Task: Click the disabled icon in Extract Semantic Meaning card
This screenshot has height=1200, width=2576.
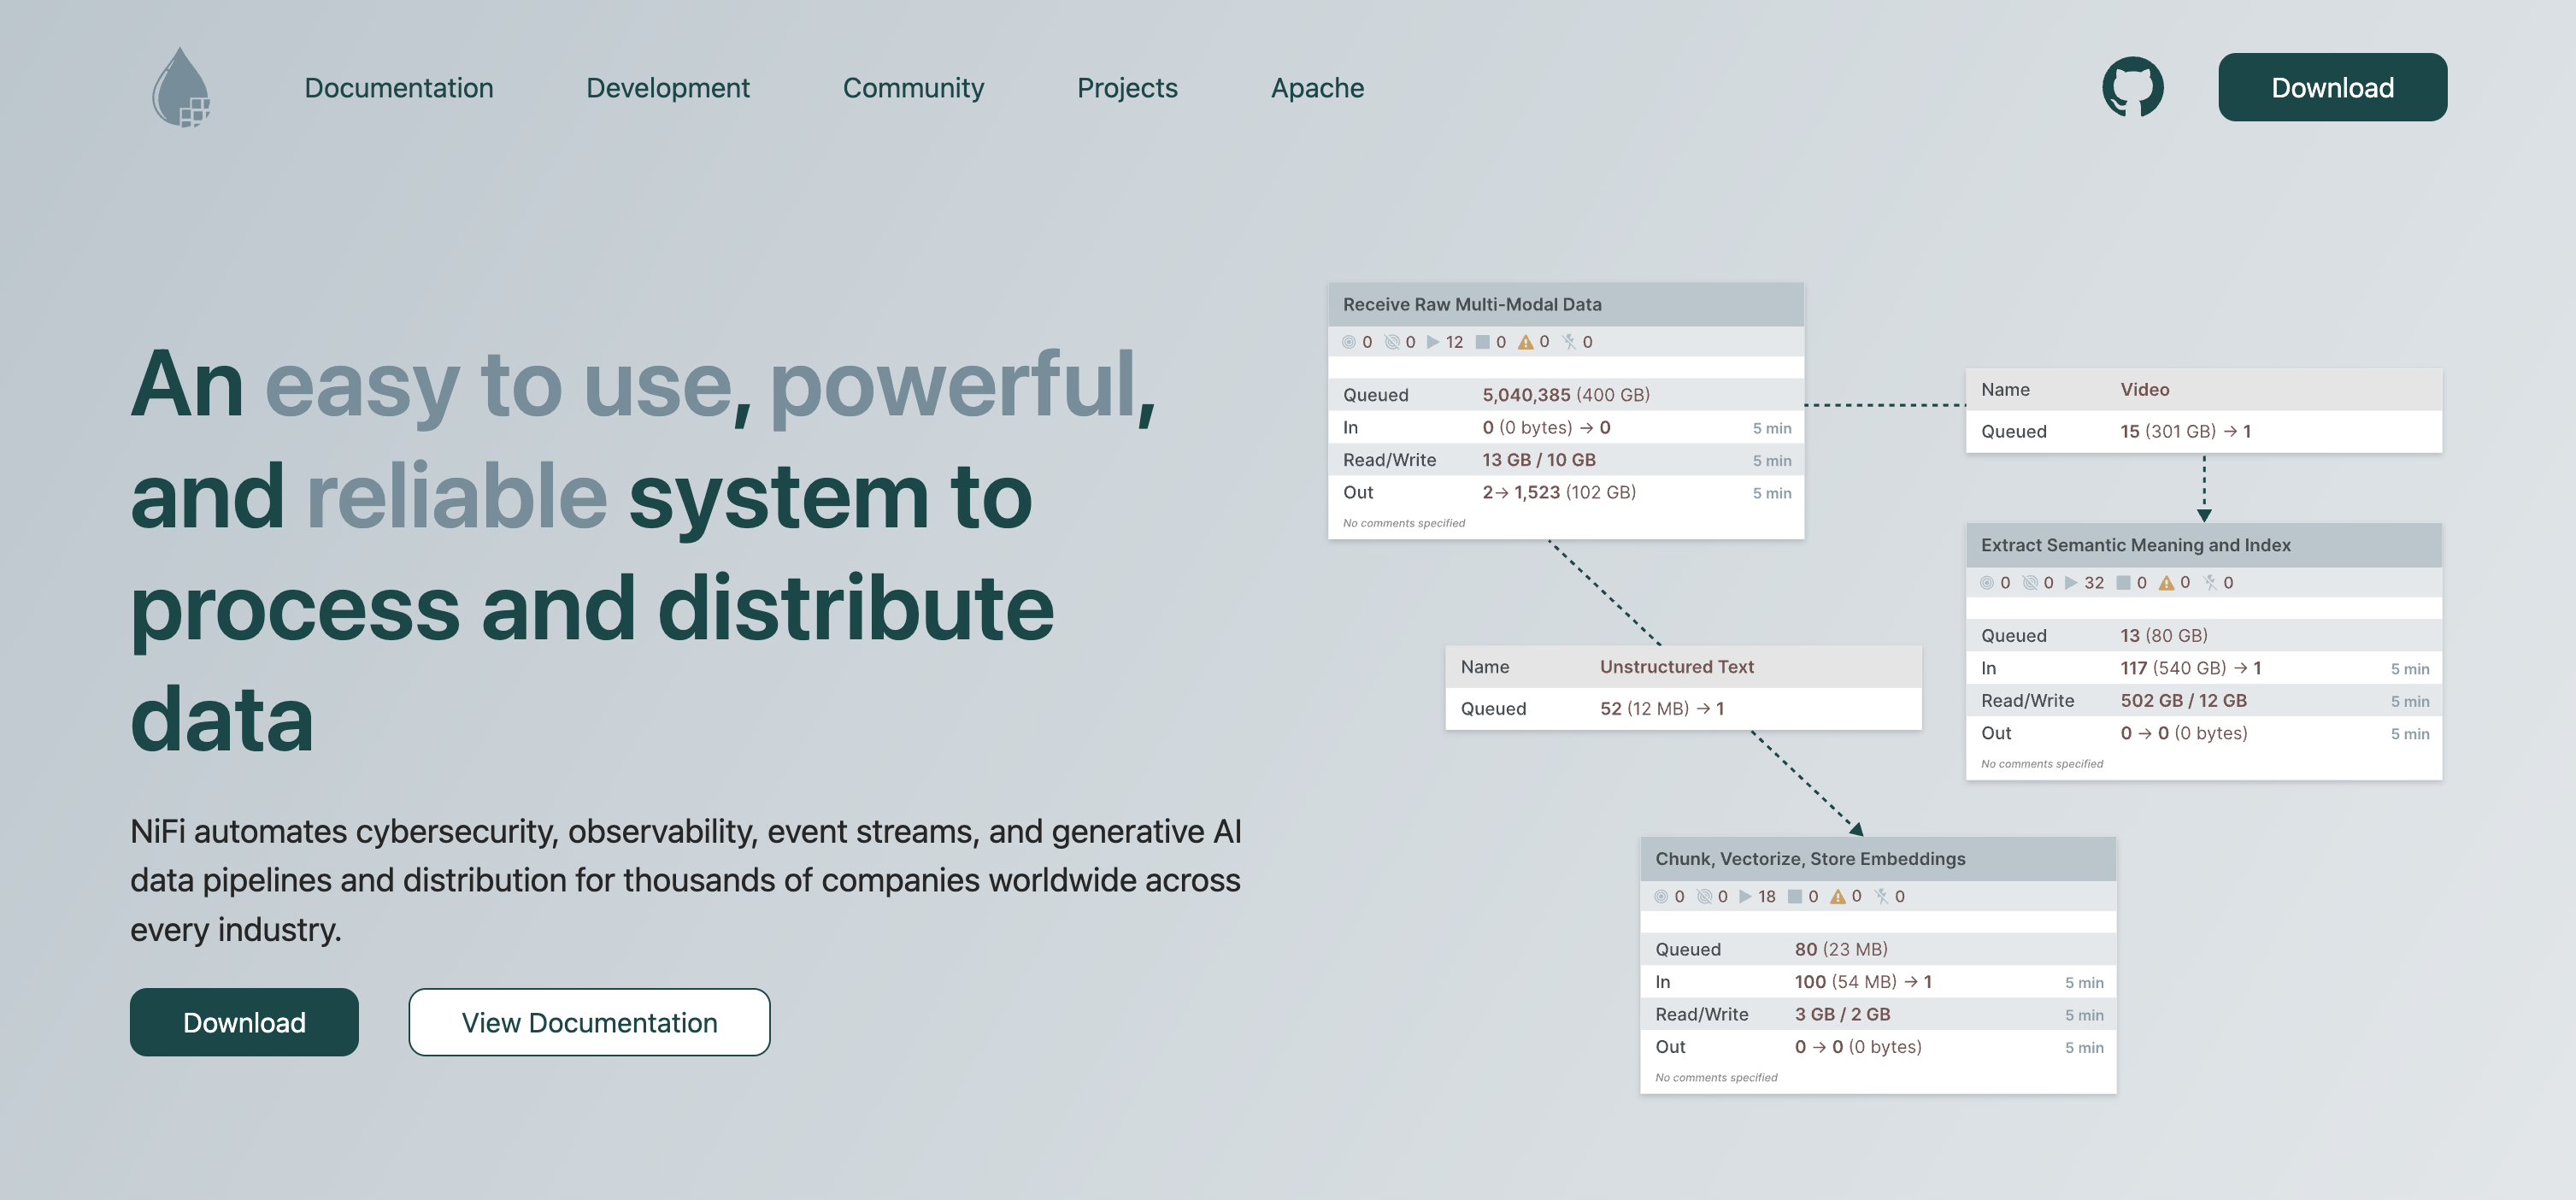Action: (2210, 583)
